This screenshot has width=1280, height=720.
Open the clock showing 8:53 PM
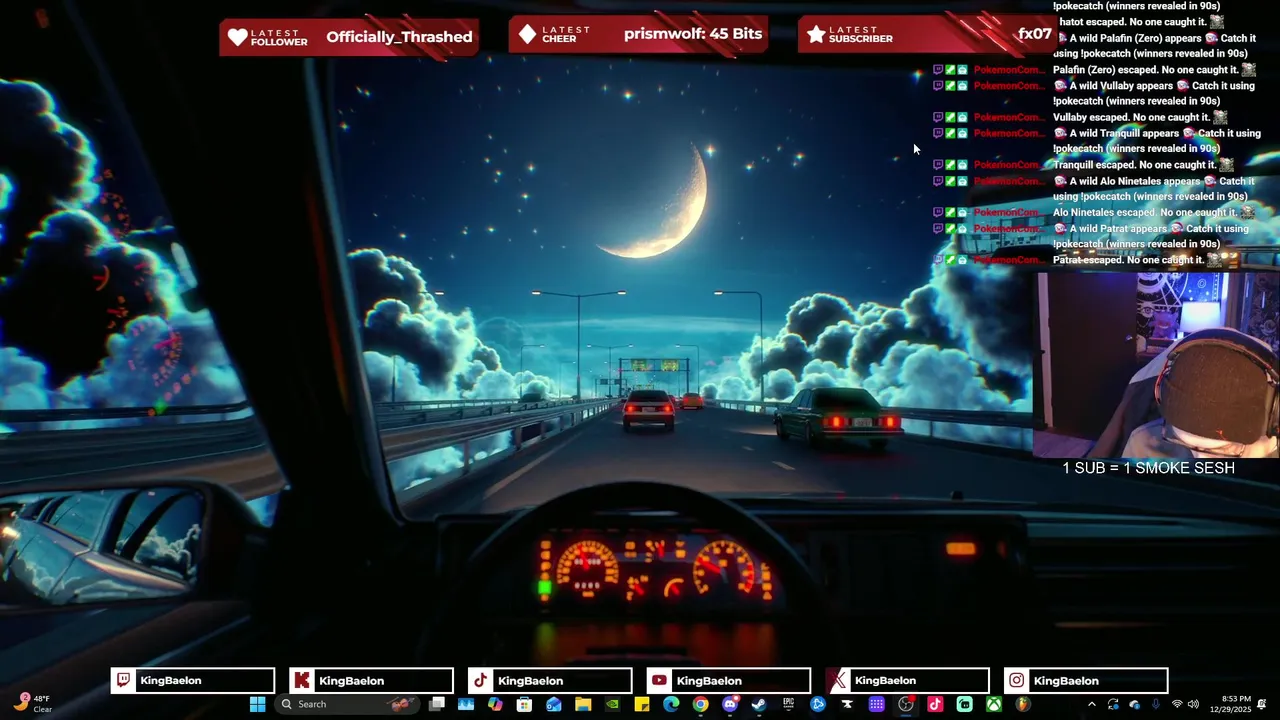1230,704
